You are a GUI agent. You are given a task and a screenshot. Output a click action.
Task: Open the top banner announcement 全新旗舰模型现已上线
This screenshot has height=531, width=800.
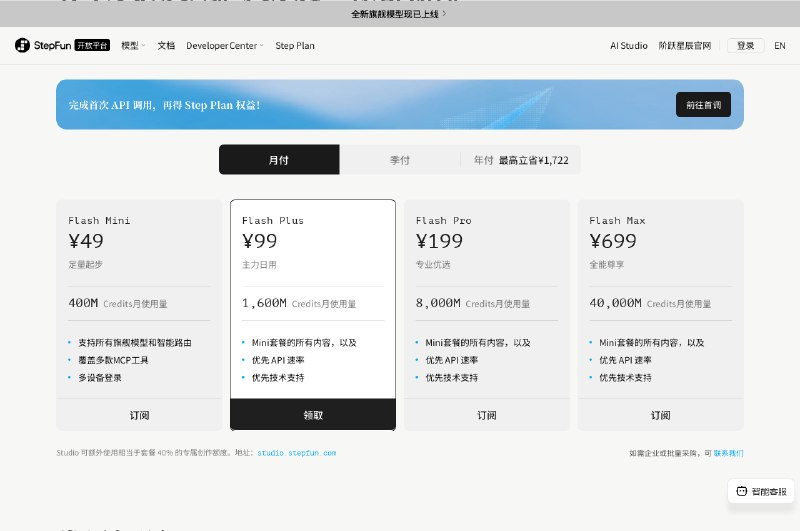(x=399, y=14)
